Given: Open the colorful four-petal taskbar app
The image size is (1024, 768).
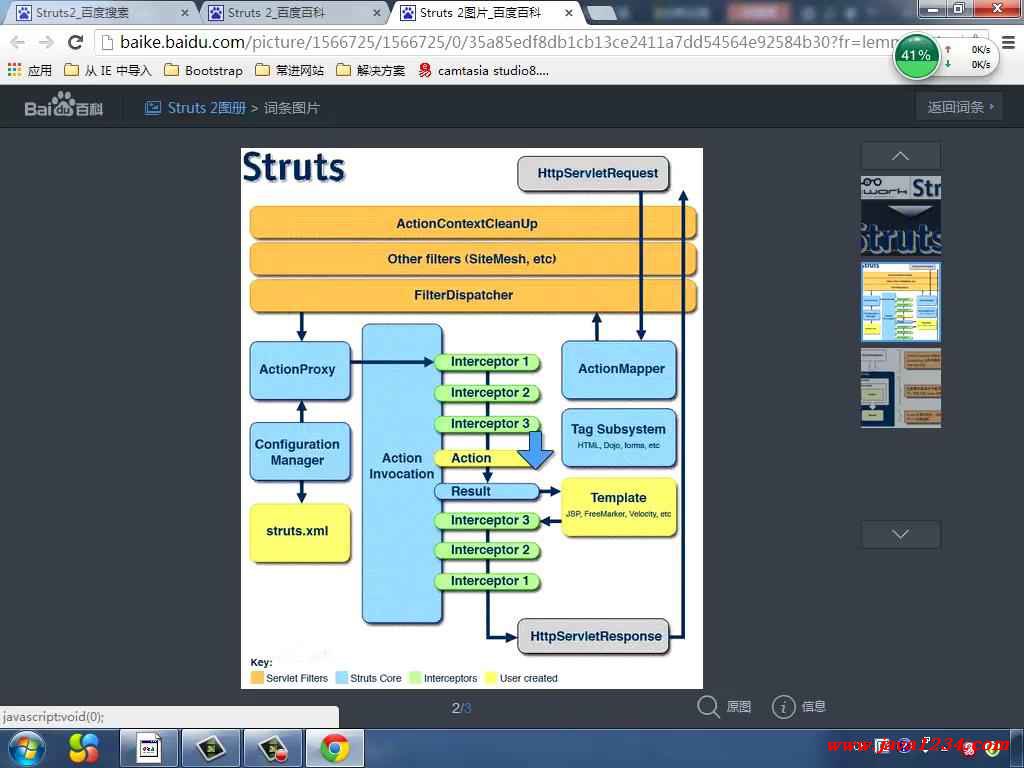Looking at the screenshot, I should (x=84, y=748).
